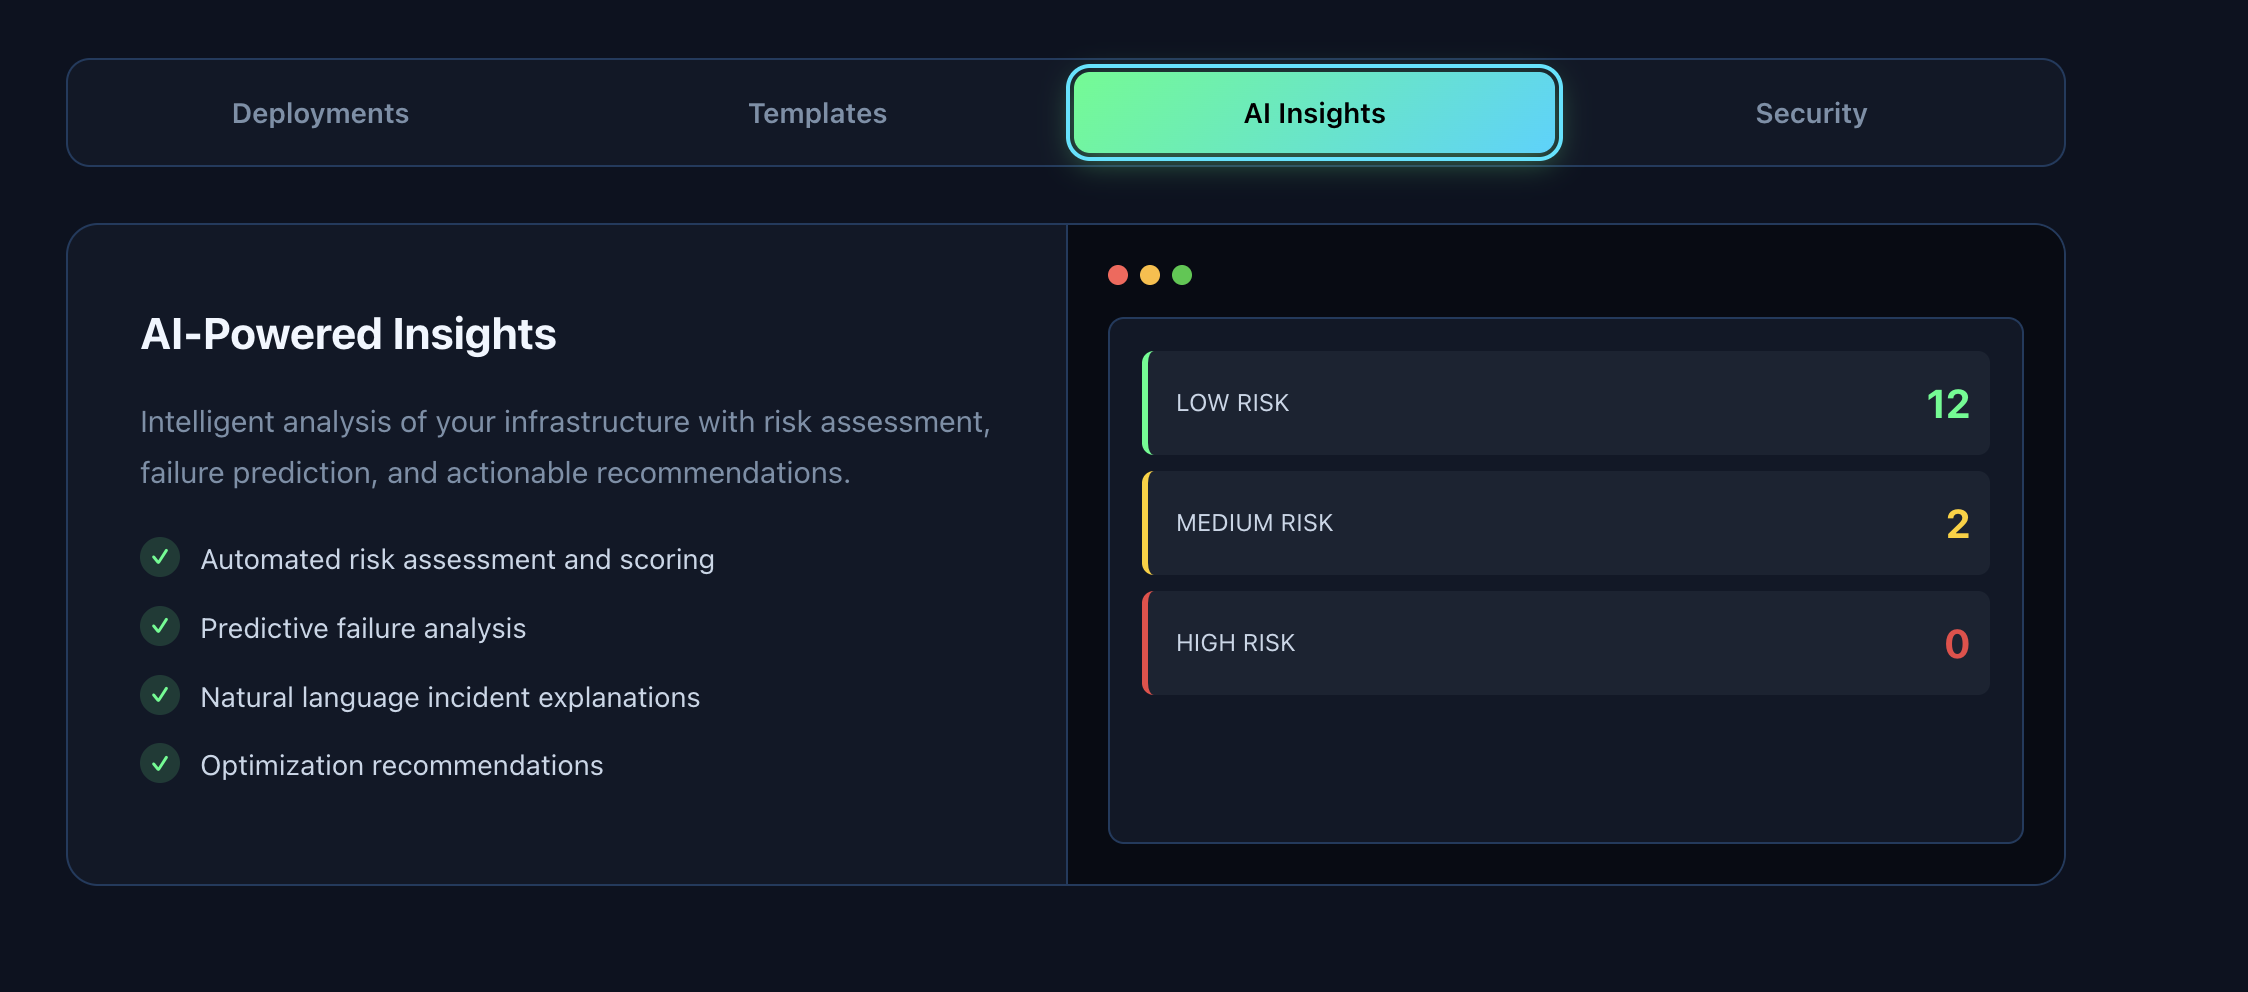Click the checkmark beside Predictive failure analysis
The height and width of the screenshot is (992, 2248).
pos(160,627)
